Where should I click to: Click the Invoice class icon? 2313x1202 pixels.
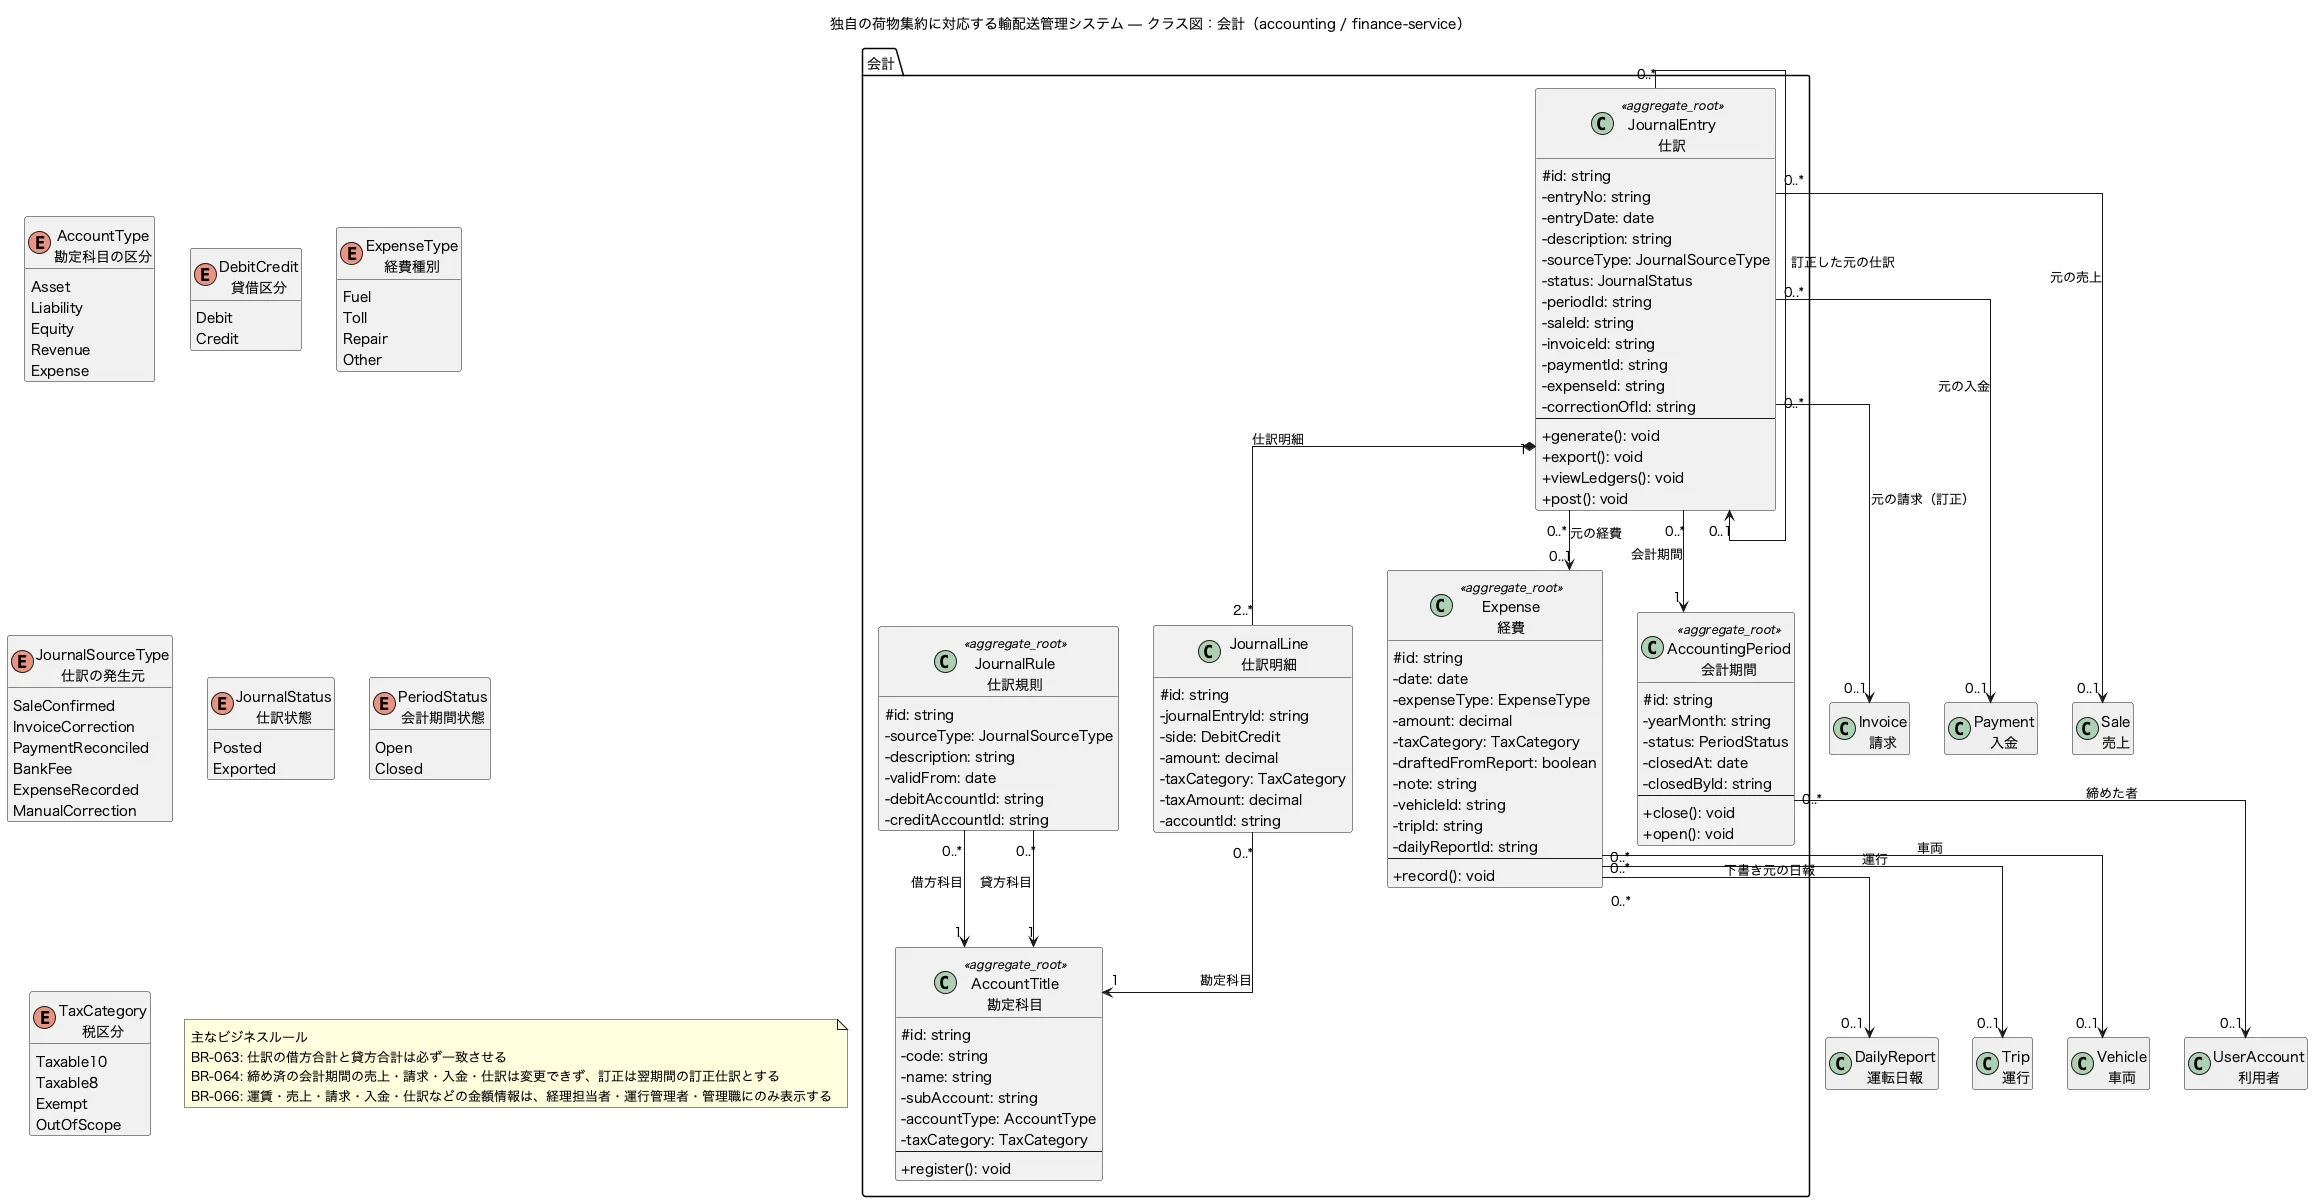click(1845, 729)
